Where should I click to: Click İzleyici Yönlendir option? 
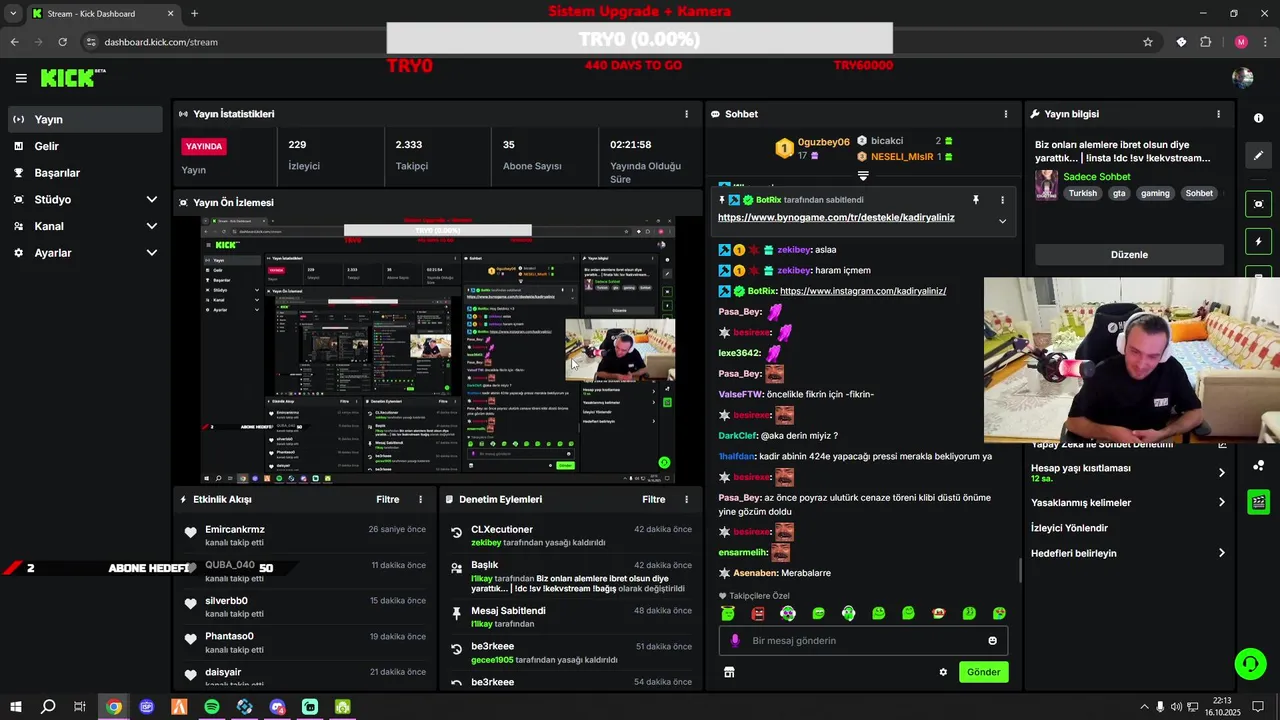[1069, 528]
